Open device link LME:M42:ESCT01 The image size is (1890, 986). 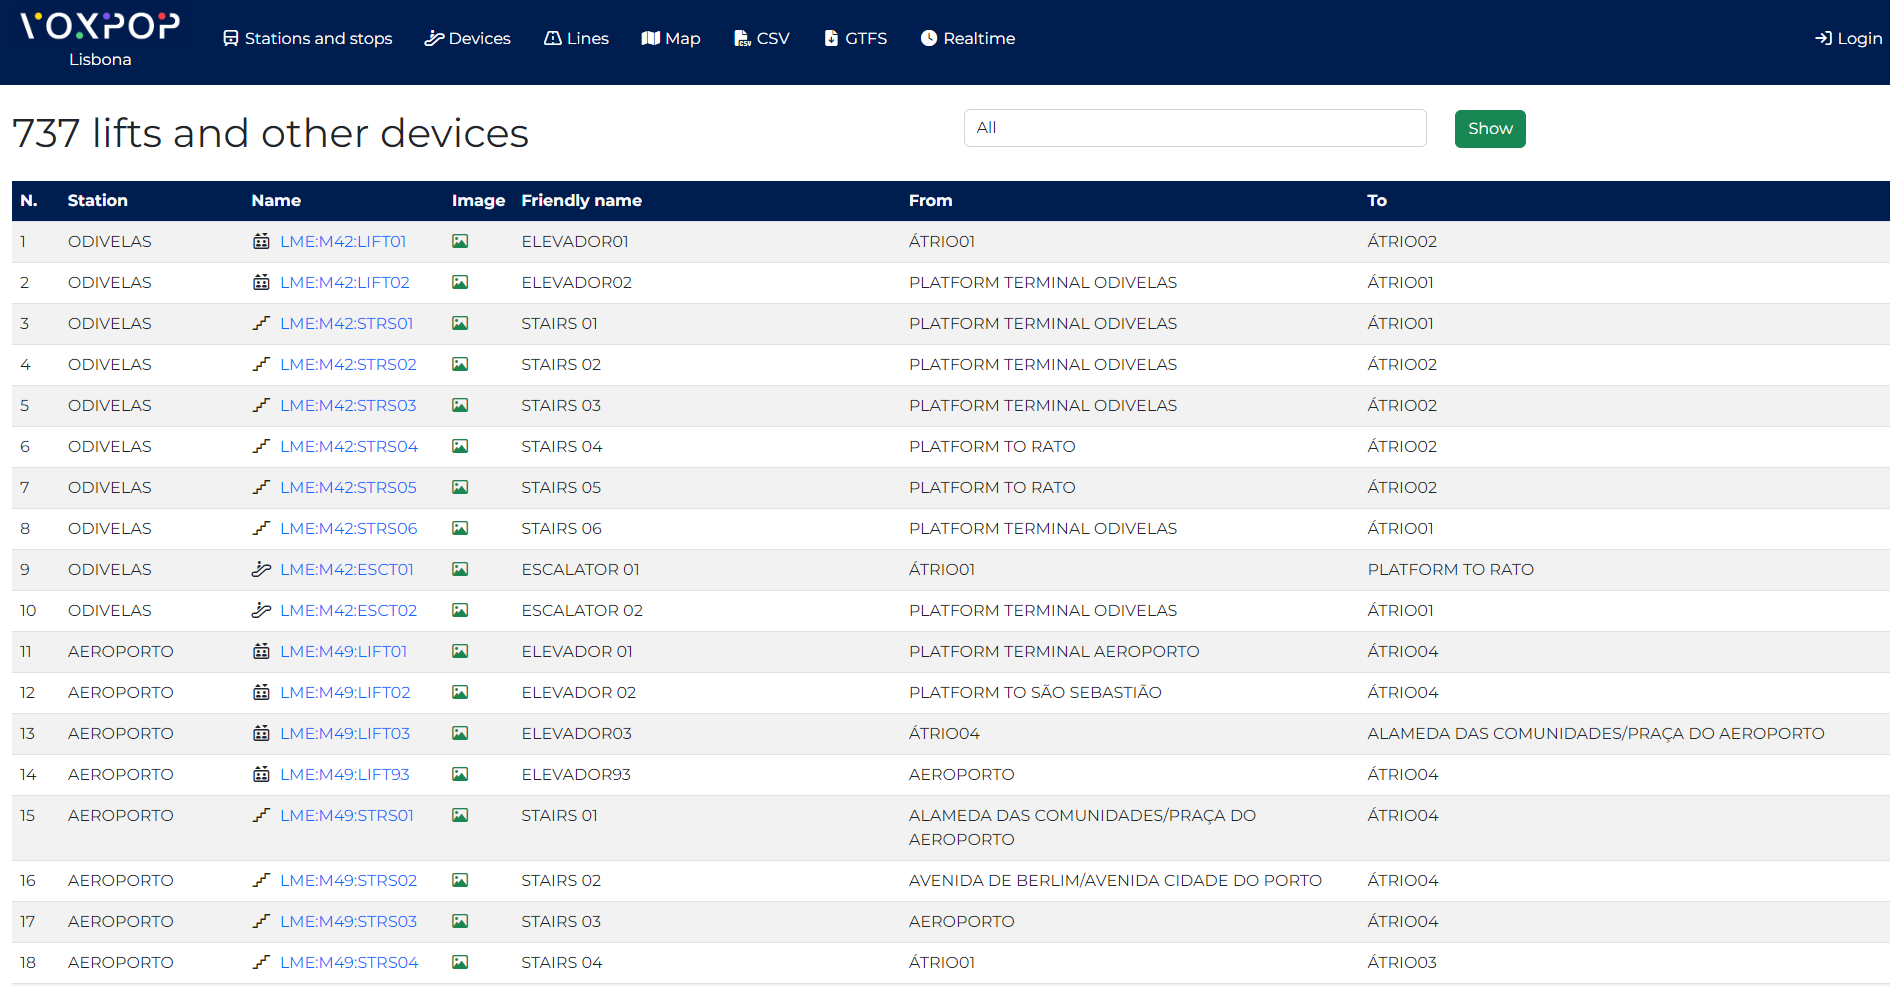click(x=346, y=569)
